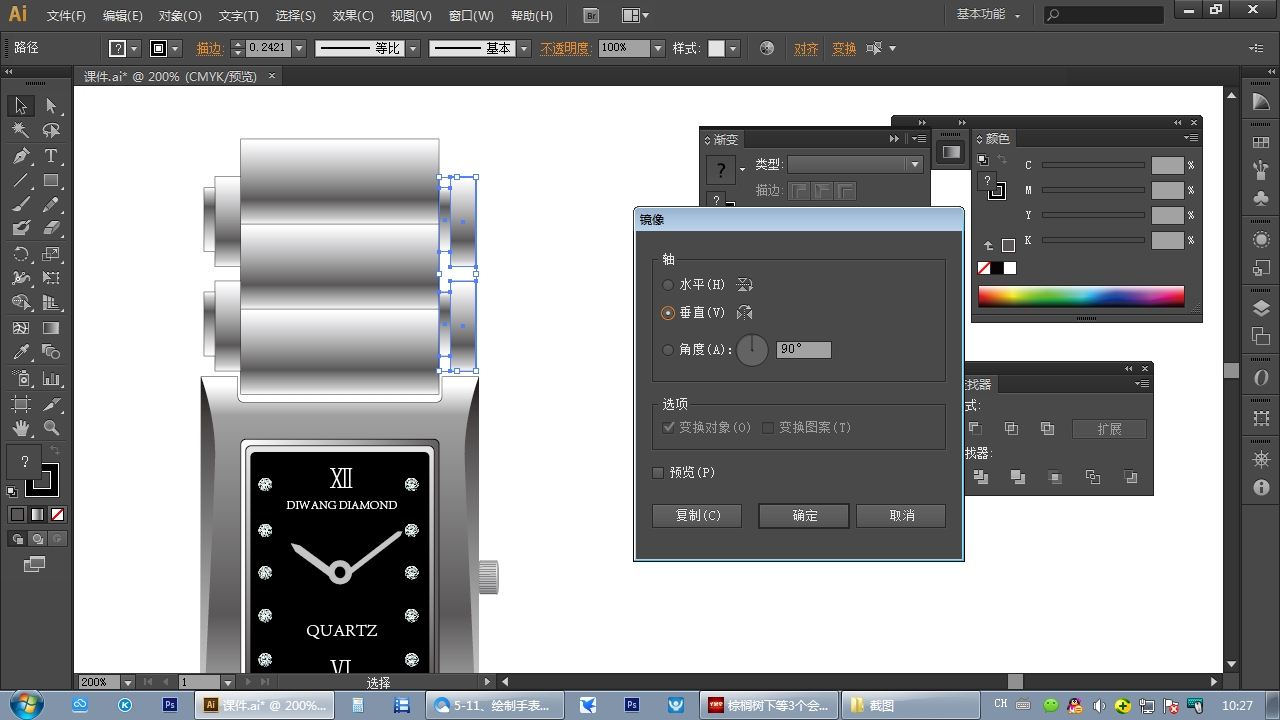This screenshot has width=1280, height=720.
Task: Select the Gradient tool in toolbox
Action: point(52,328)
